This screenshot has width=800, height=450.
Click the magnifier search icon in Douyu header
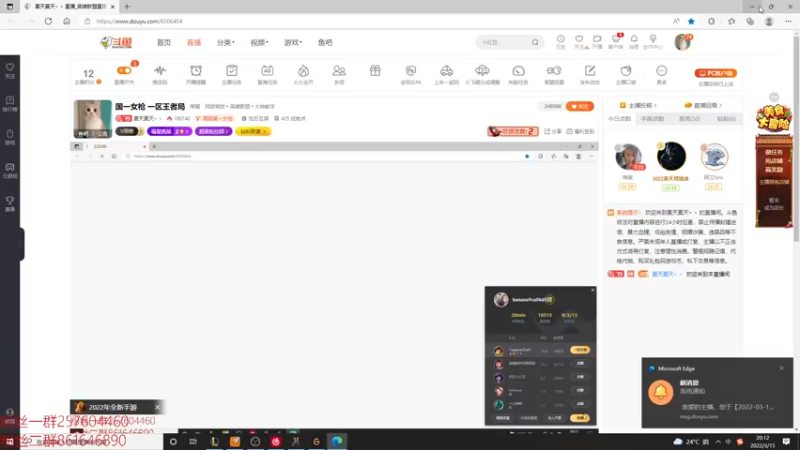tap(535, 42)
